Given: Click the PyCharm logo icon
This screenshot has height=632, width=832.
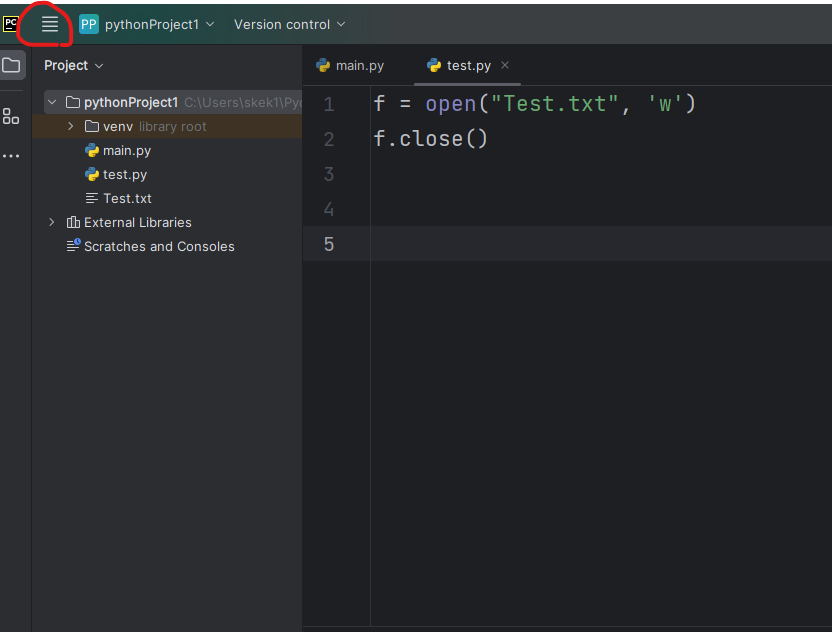Looking at the screenshot, I should (11, 24).
